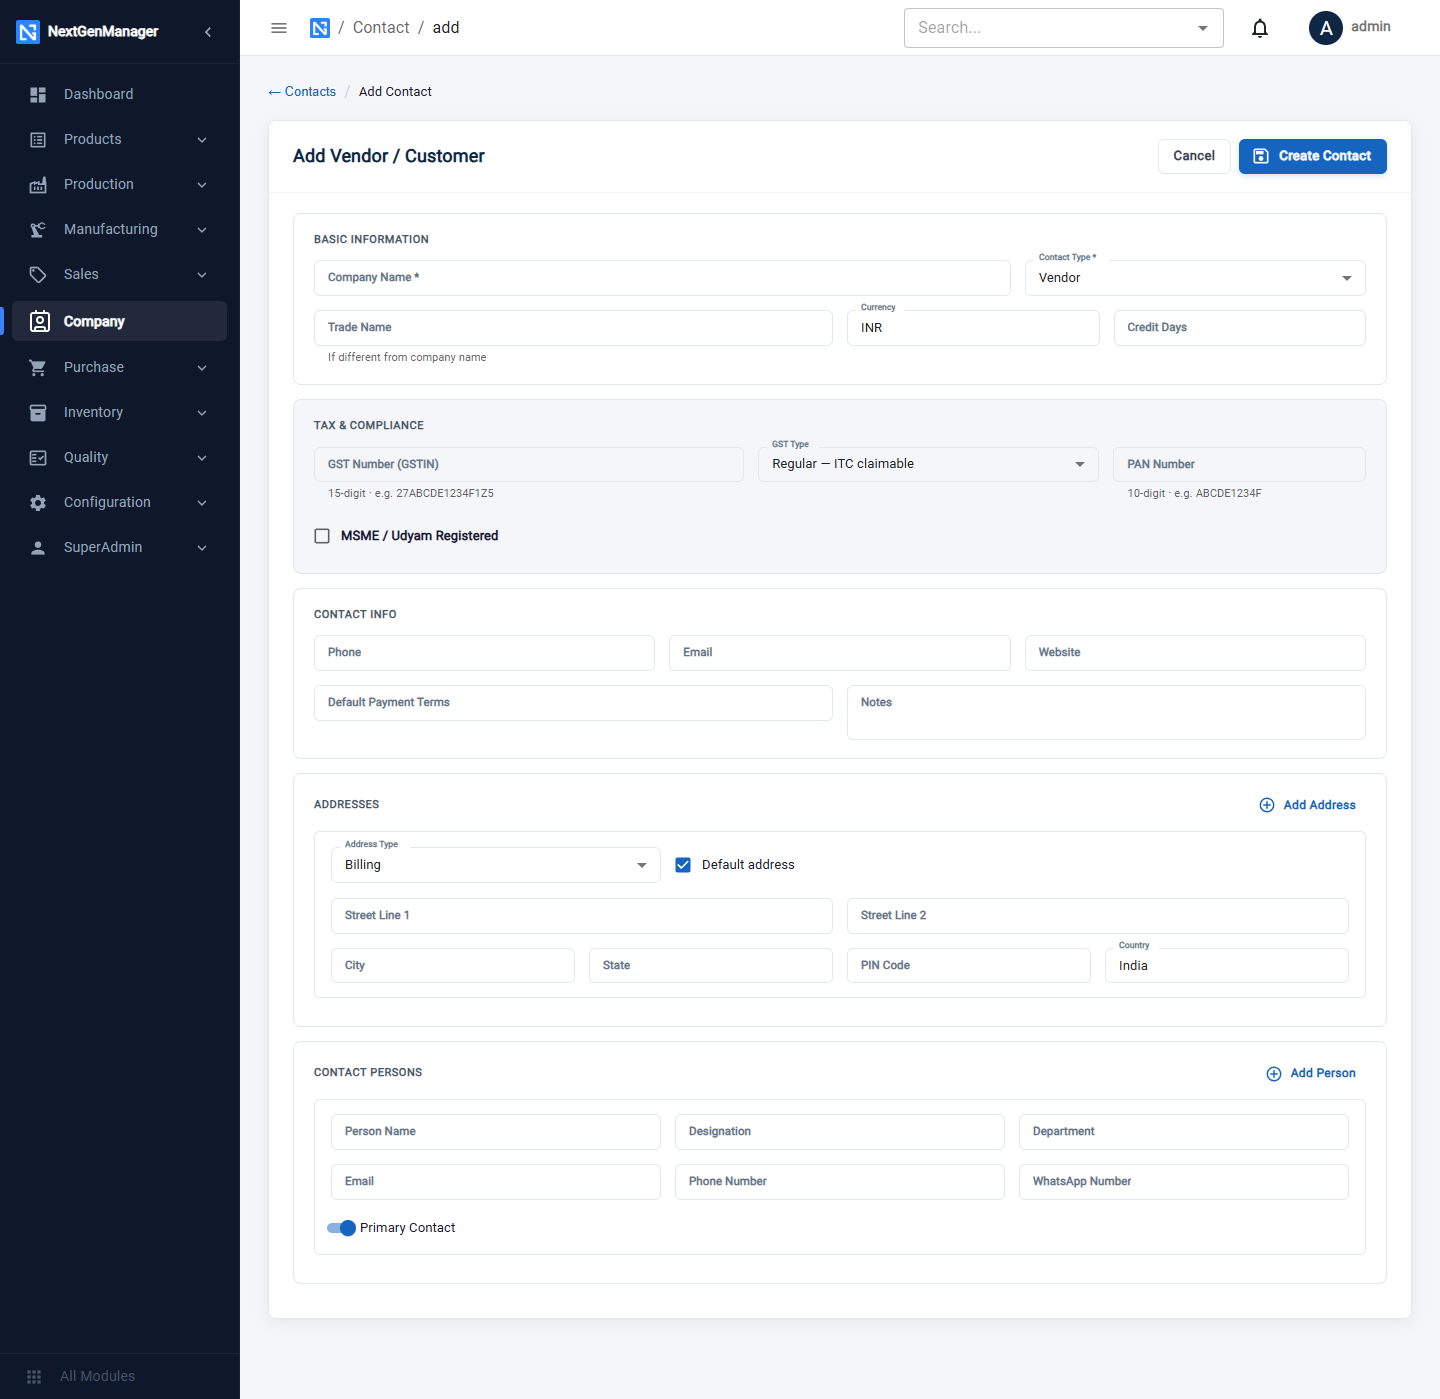Click the hamburger menu icon
This screenshot has width=1440, height=1399.
pyautogui.click(x=279, y=28)
